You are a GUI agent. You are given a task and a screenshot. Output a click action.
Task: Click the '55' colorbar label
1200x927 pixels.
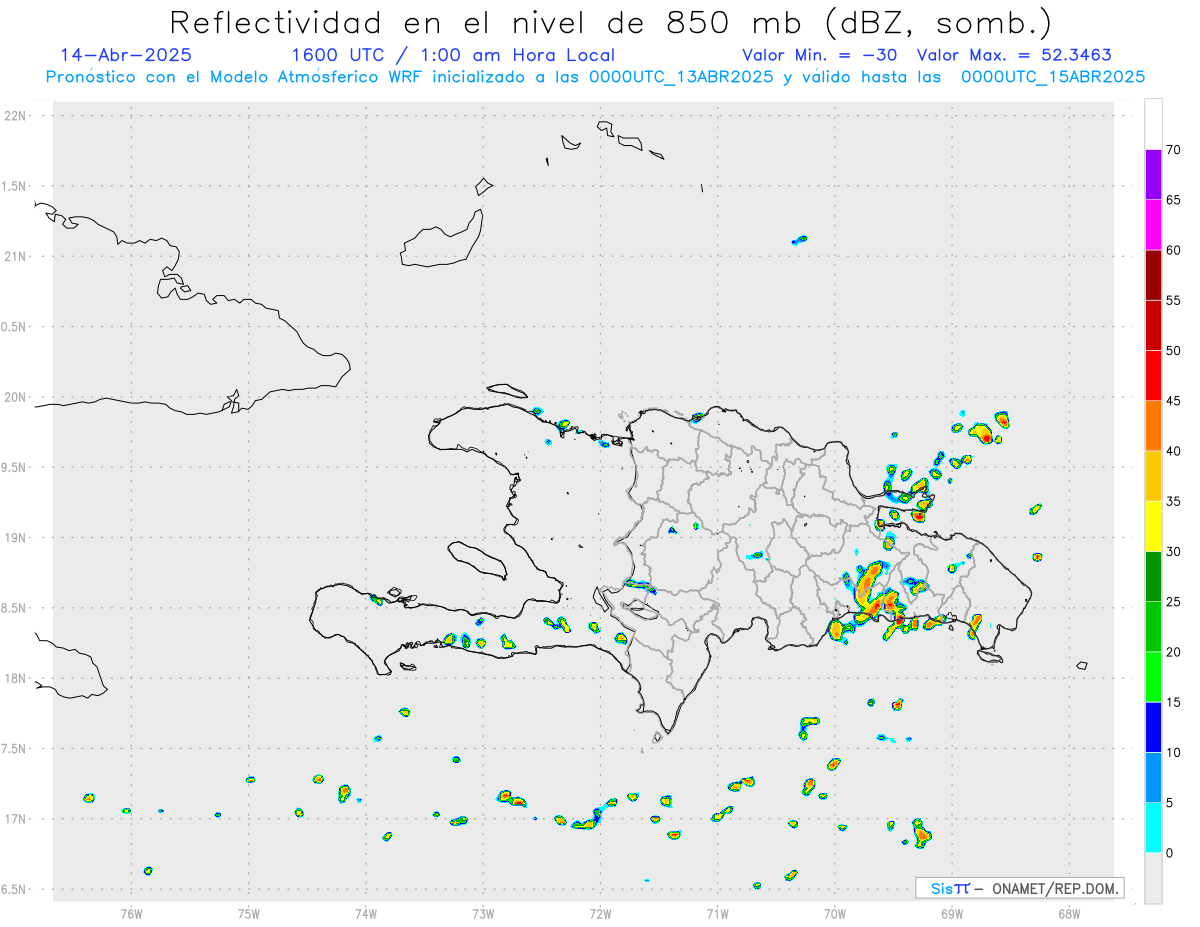1174,300
